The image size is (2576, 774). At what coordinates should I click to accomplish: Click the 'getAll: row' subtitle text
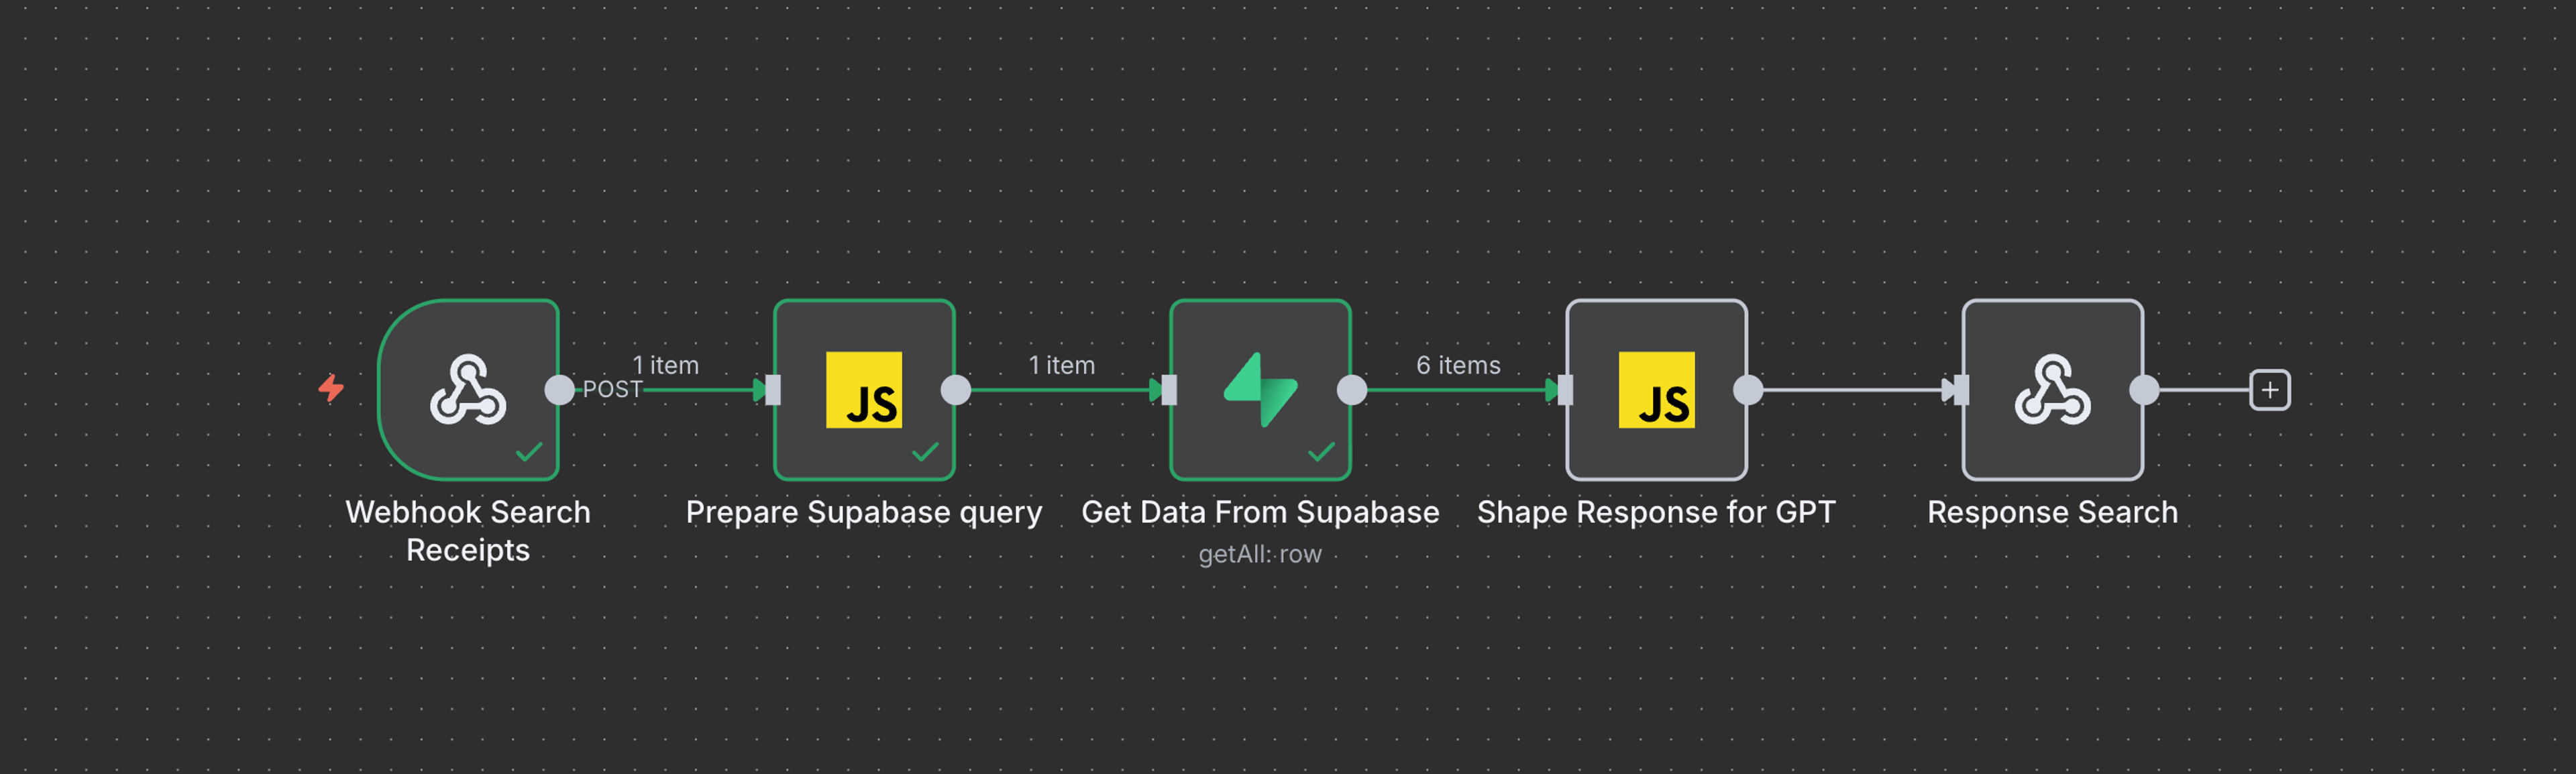pyautogui.click(x=1259, y=554)
